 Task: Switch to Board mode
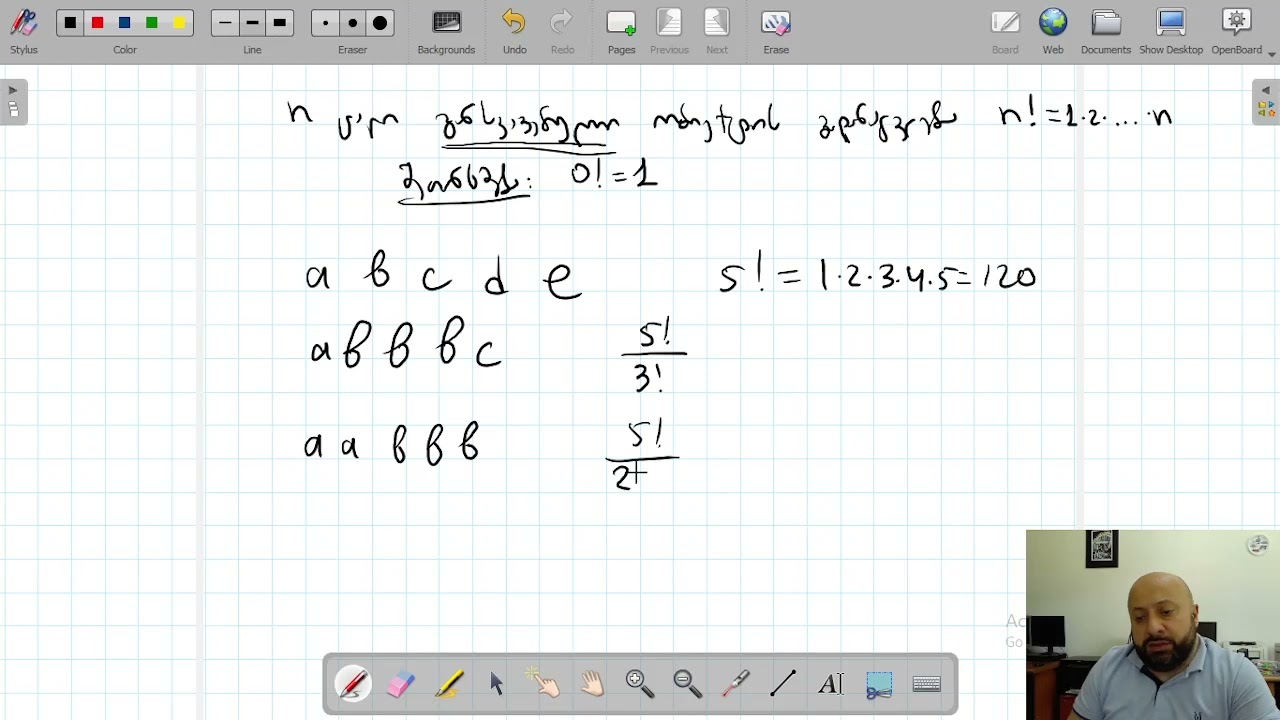click(1005, 32)
